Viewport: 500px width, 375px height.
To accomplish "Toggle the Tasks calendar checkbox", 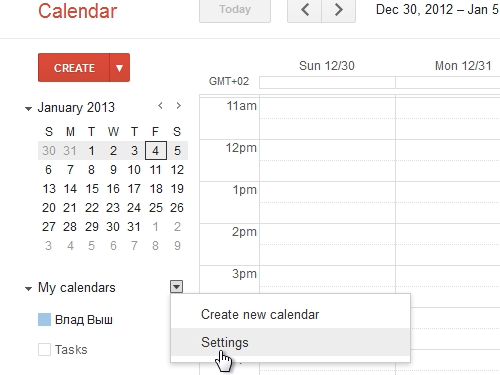I will 44,350.
